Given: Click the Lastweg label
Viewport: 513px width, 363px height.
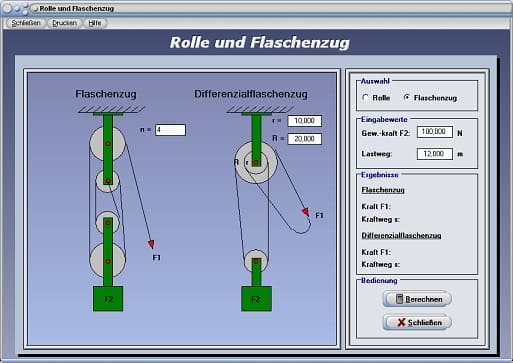Looking at the screenshot, I should click(376, 154).
